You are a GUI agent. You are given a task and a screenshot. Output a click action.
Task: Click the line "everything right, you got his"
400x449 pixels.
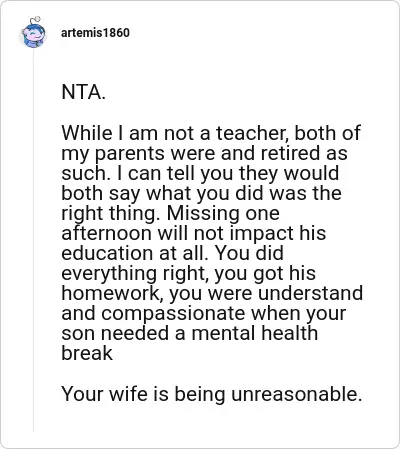[188, 274]
